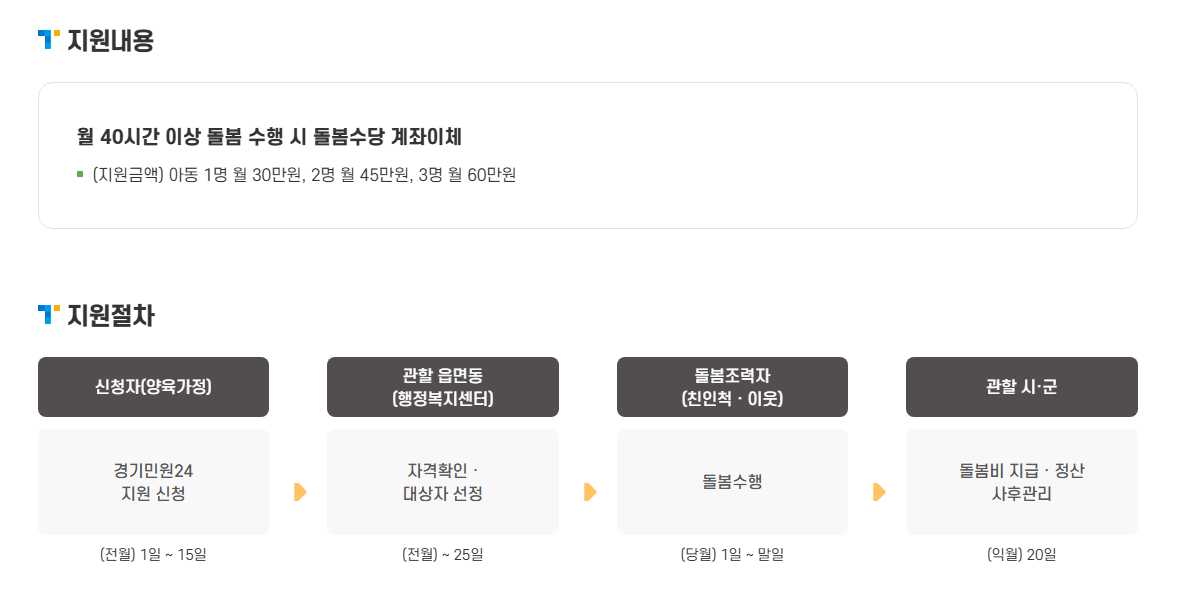Click the 돌봄비 지급 · 정산 사후관리 box
The height and width of the screenshot is (609, 1186).
pyautogui.click(x=1022, y=482)
